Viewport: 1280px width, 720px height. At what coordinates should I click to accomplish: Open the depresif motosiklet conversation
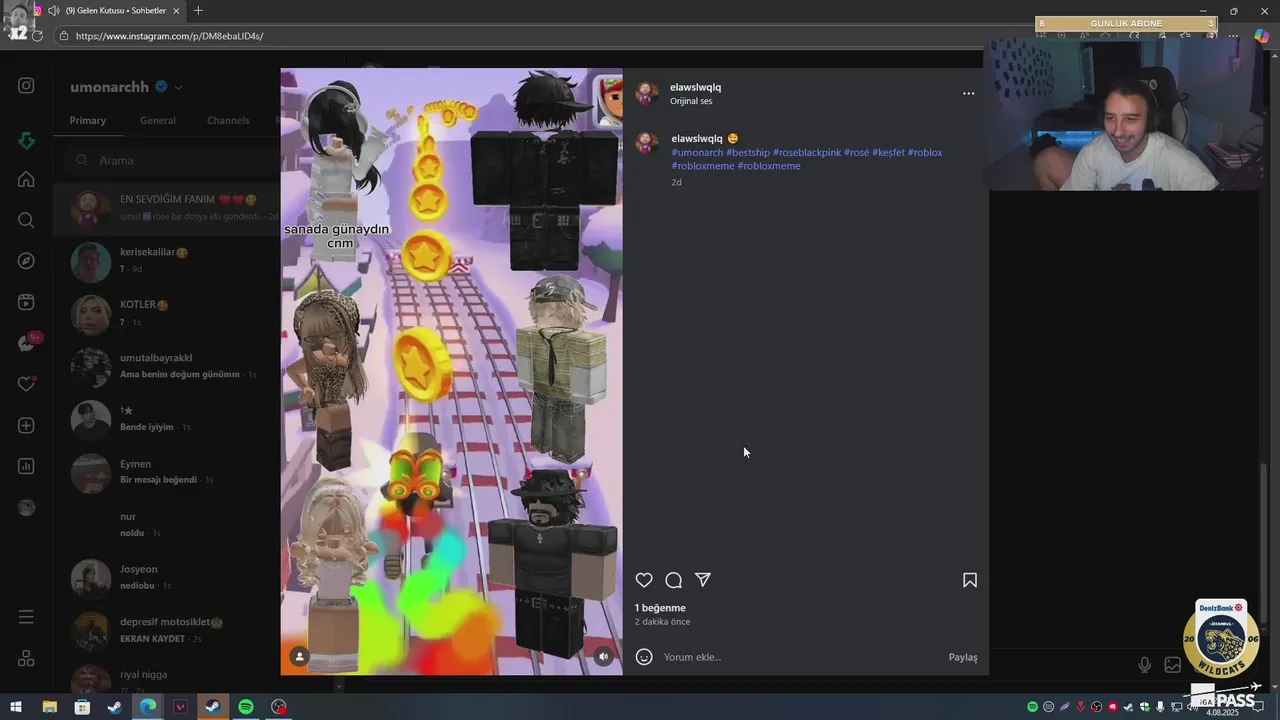[x=167, y=630]
